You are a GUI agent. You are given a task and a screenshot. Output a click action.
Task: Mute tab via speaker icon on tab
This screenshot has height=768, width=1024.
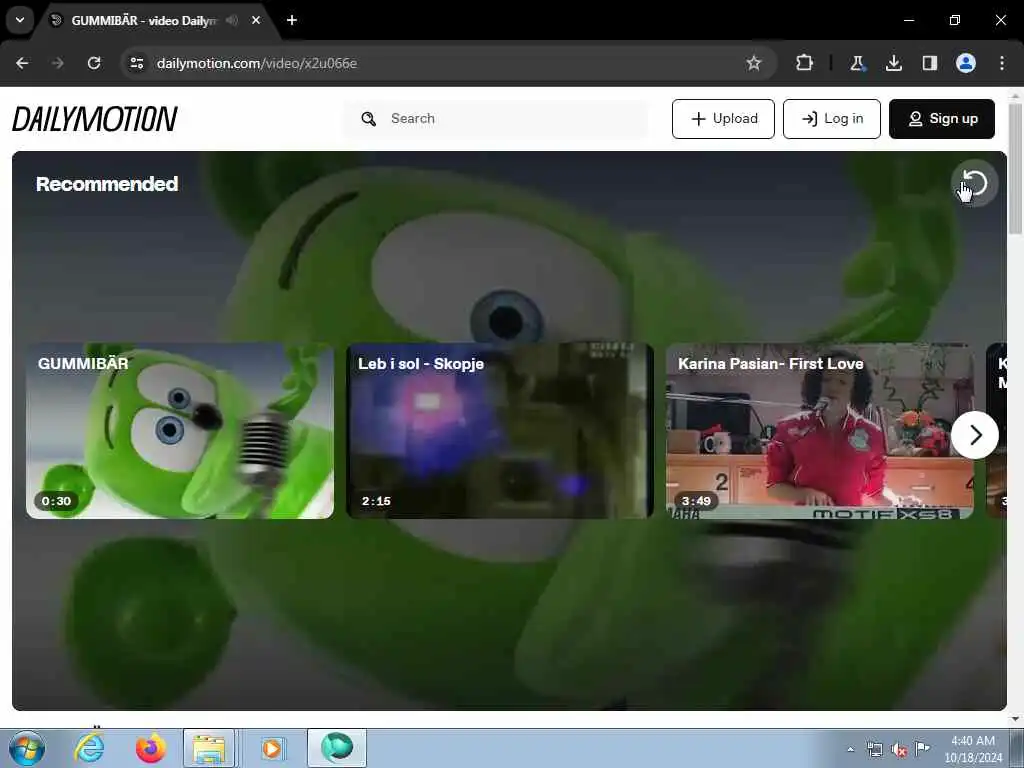(232, 20)
